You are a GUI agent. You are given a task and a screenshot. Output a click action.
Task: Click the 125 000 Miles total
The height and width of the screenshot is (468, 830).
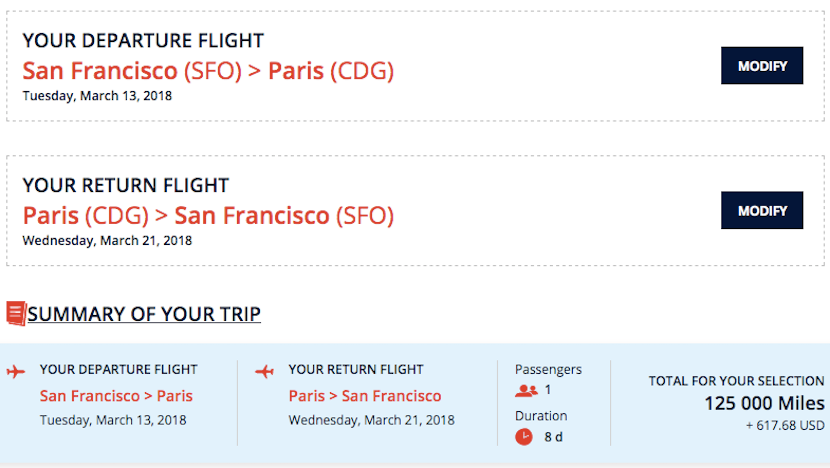coord(764,403)
